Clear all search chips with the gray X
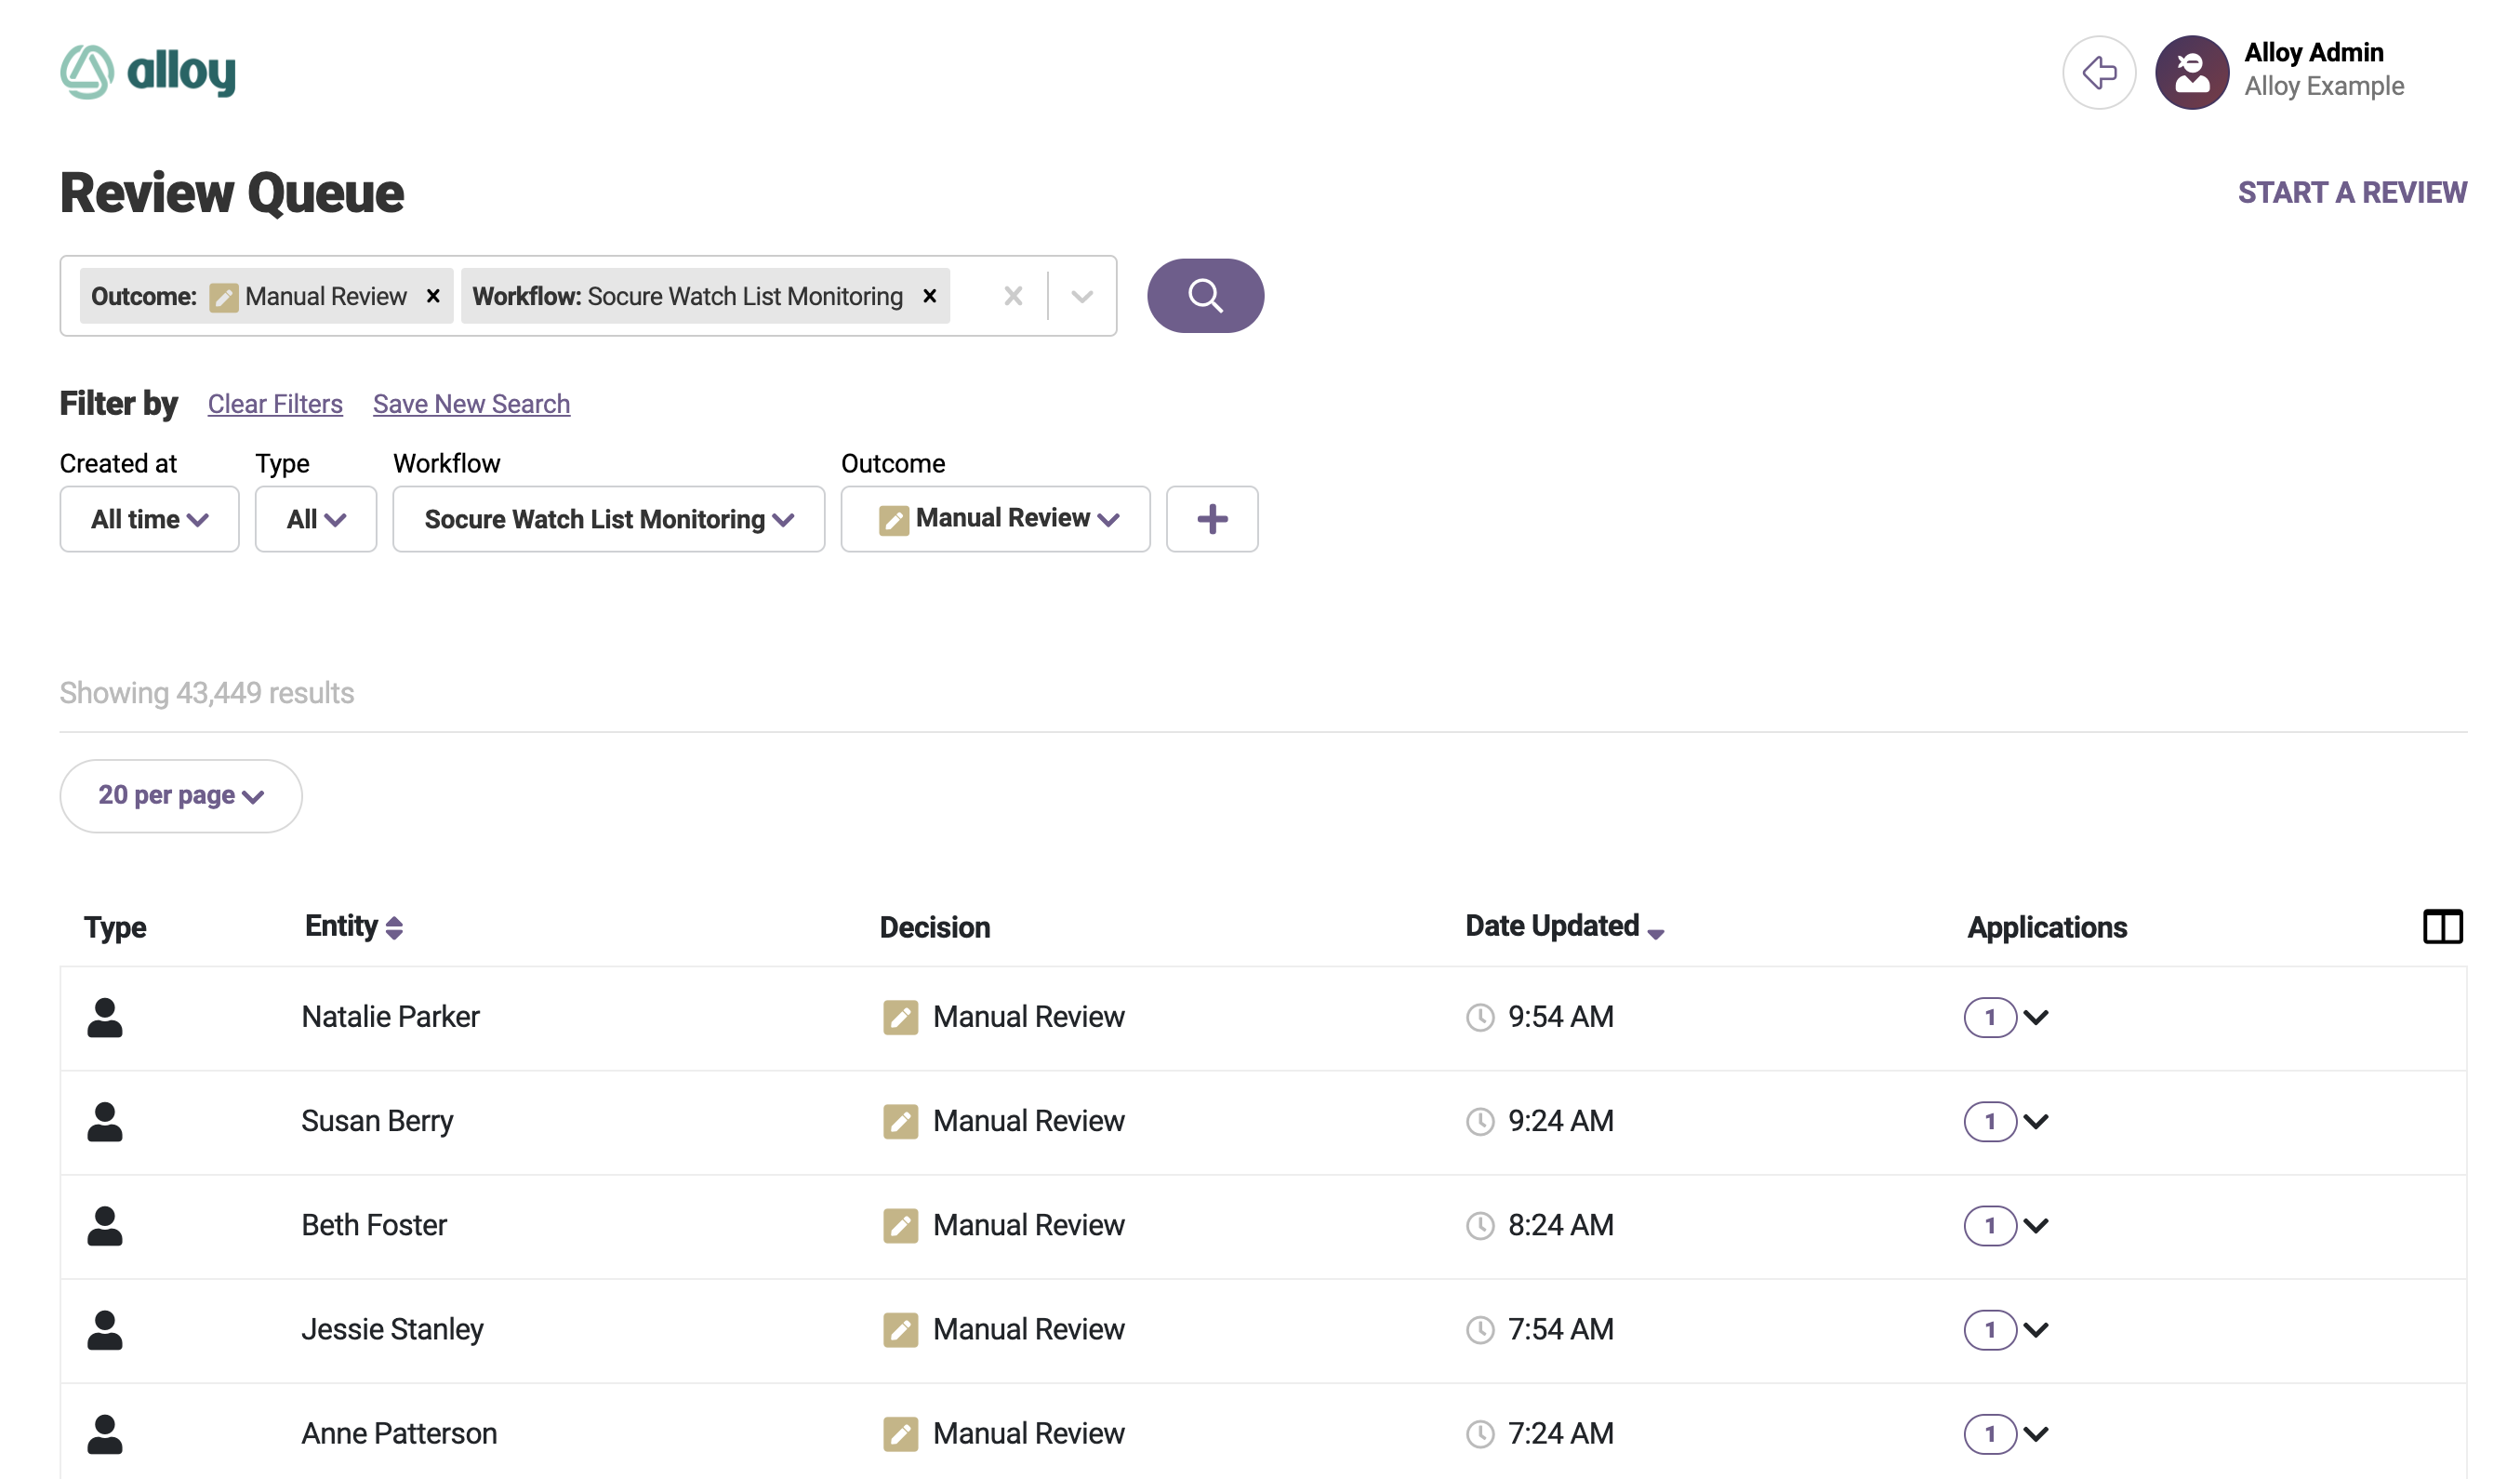This screenshot has height=1479, width=2520. coord(1013,296)
